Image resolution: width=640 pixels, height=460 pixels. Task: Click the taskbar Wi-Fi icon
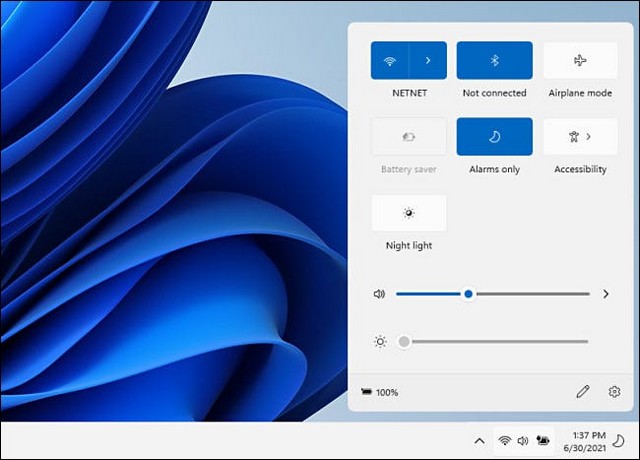coord(505,440)
